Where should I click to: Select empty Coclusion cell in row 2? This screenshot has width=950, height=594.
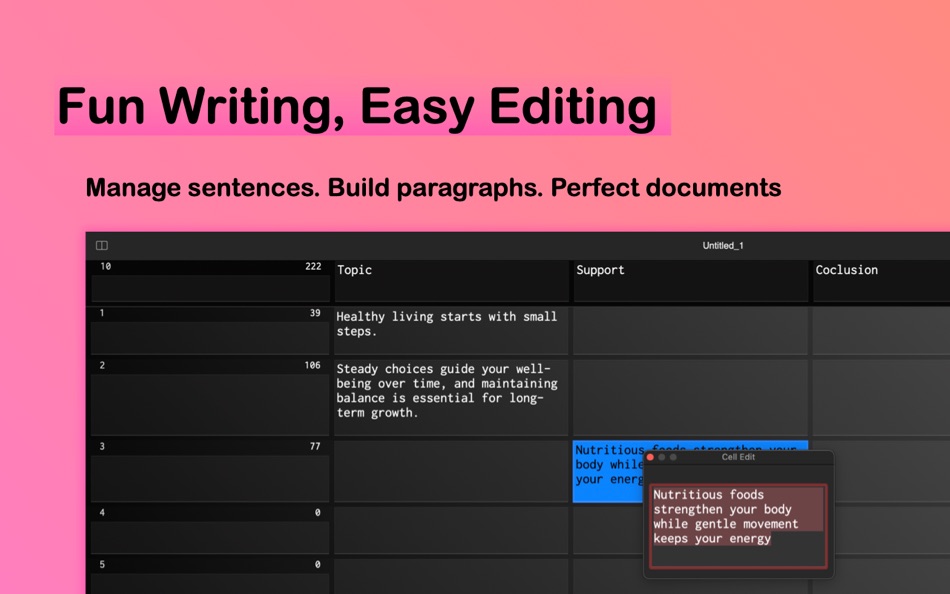(882, 398)
